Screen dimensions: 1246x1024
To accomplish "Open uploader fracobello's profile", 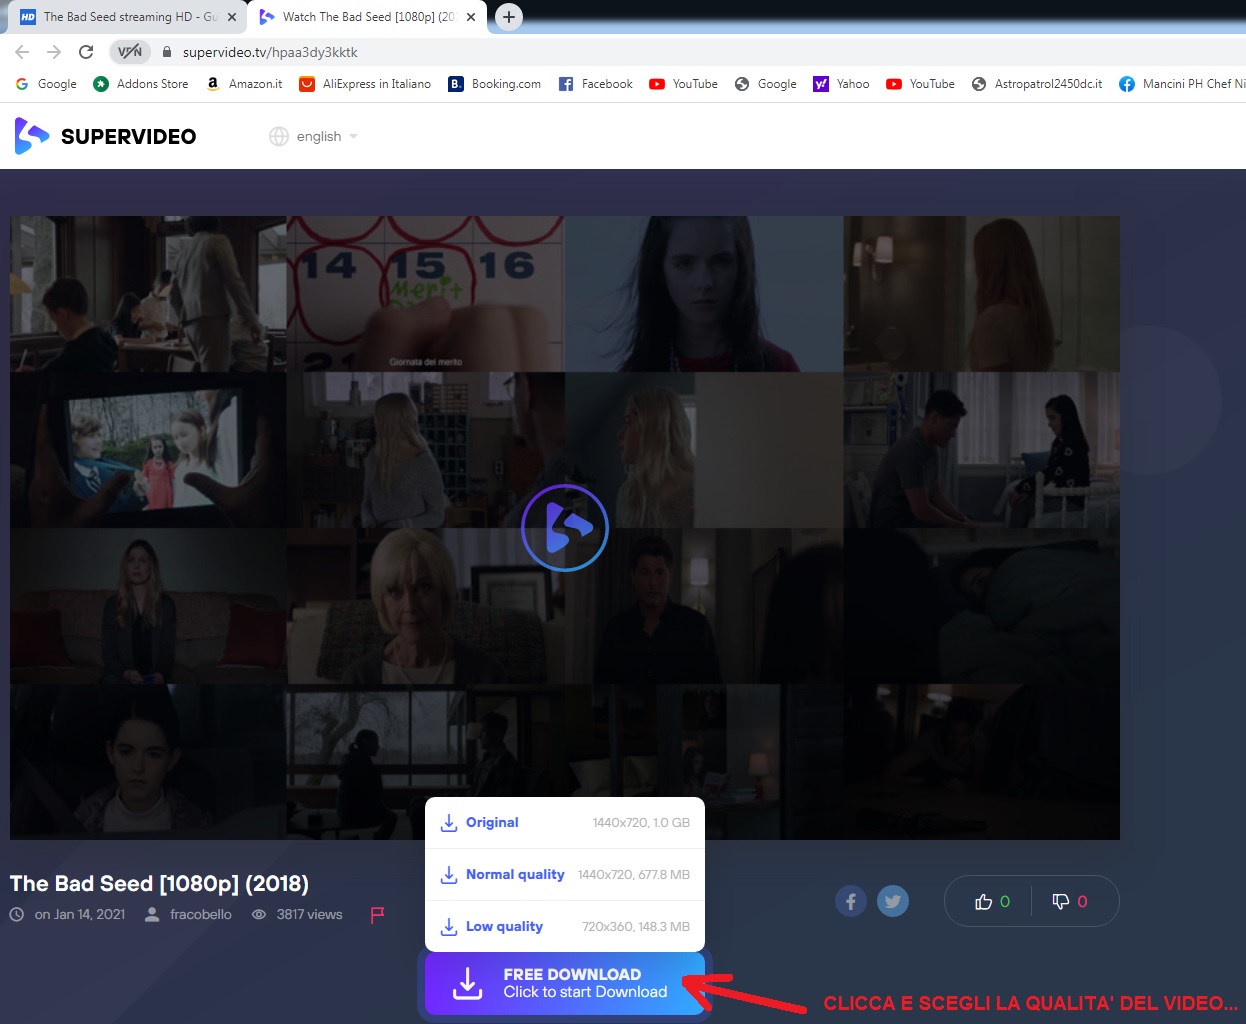I will click(x=200, y=914).
